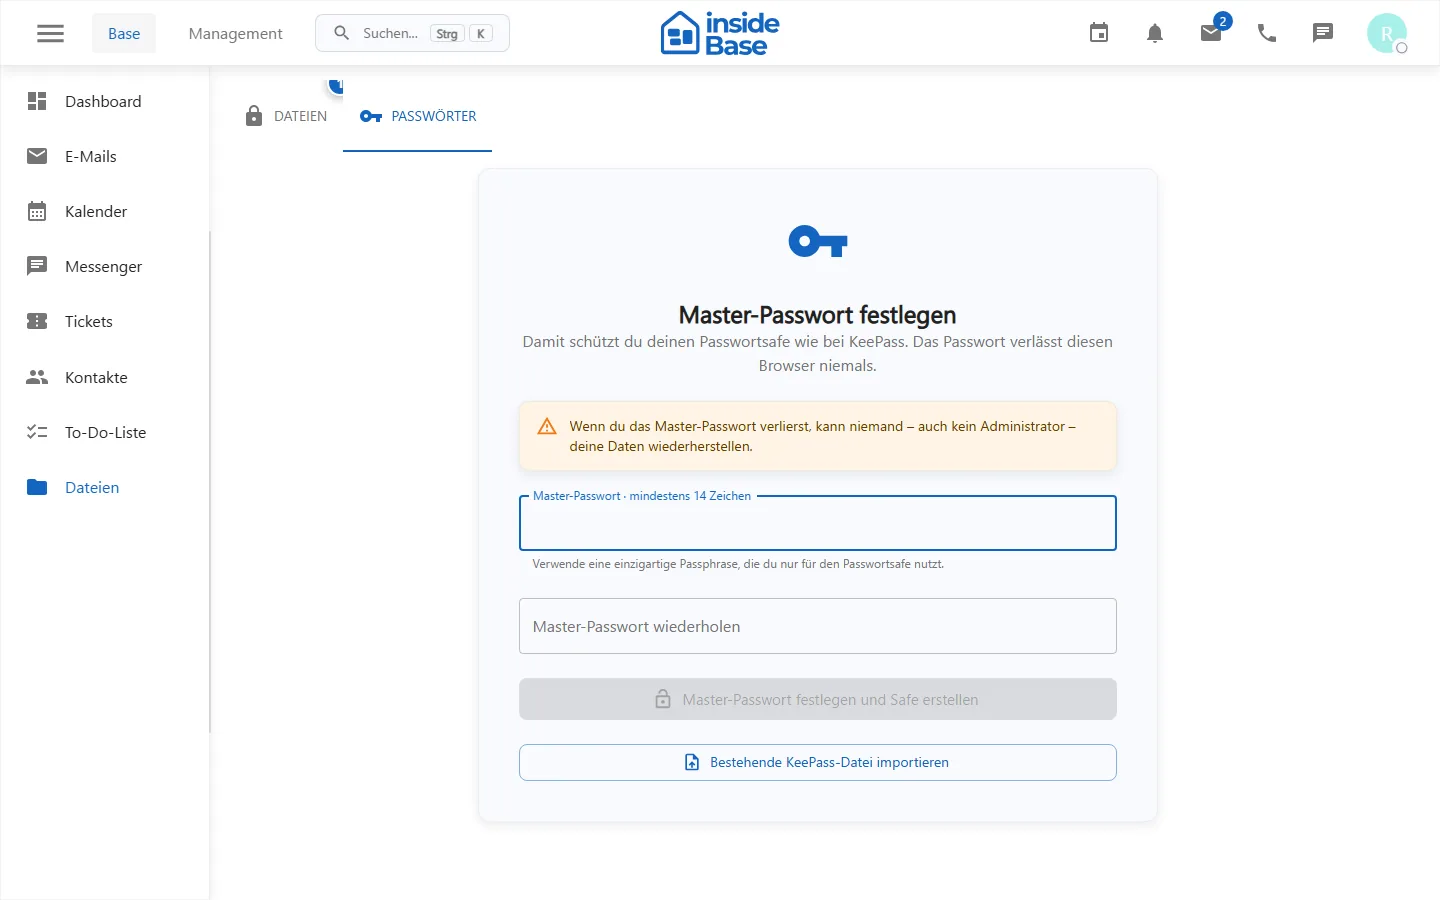Click the Dateien folder icon
1440x900 pixels.
[37, 487]
